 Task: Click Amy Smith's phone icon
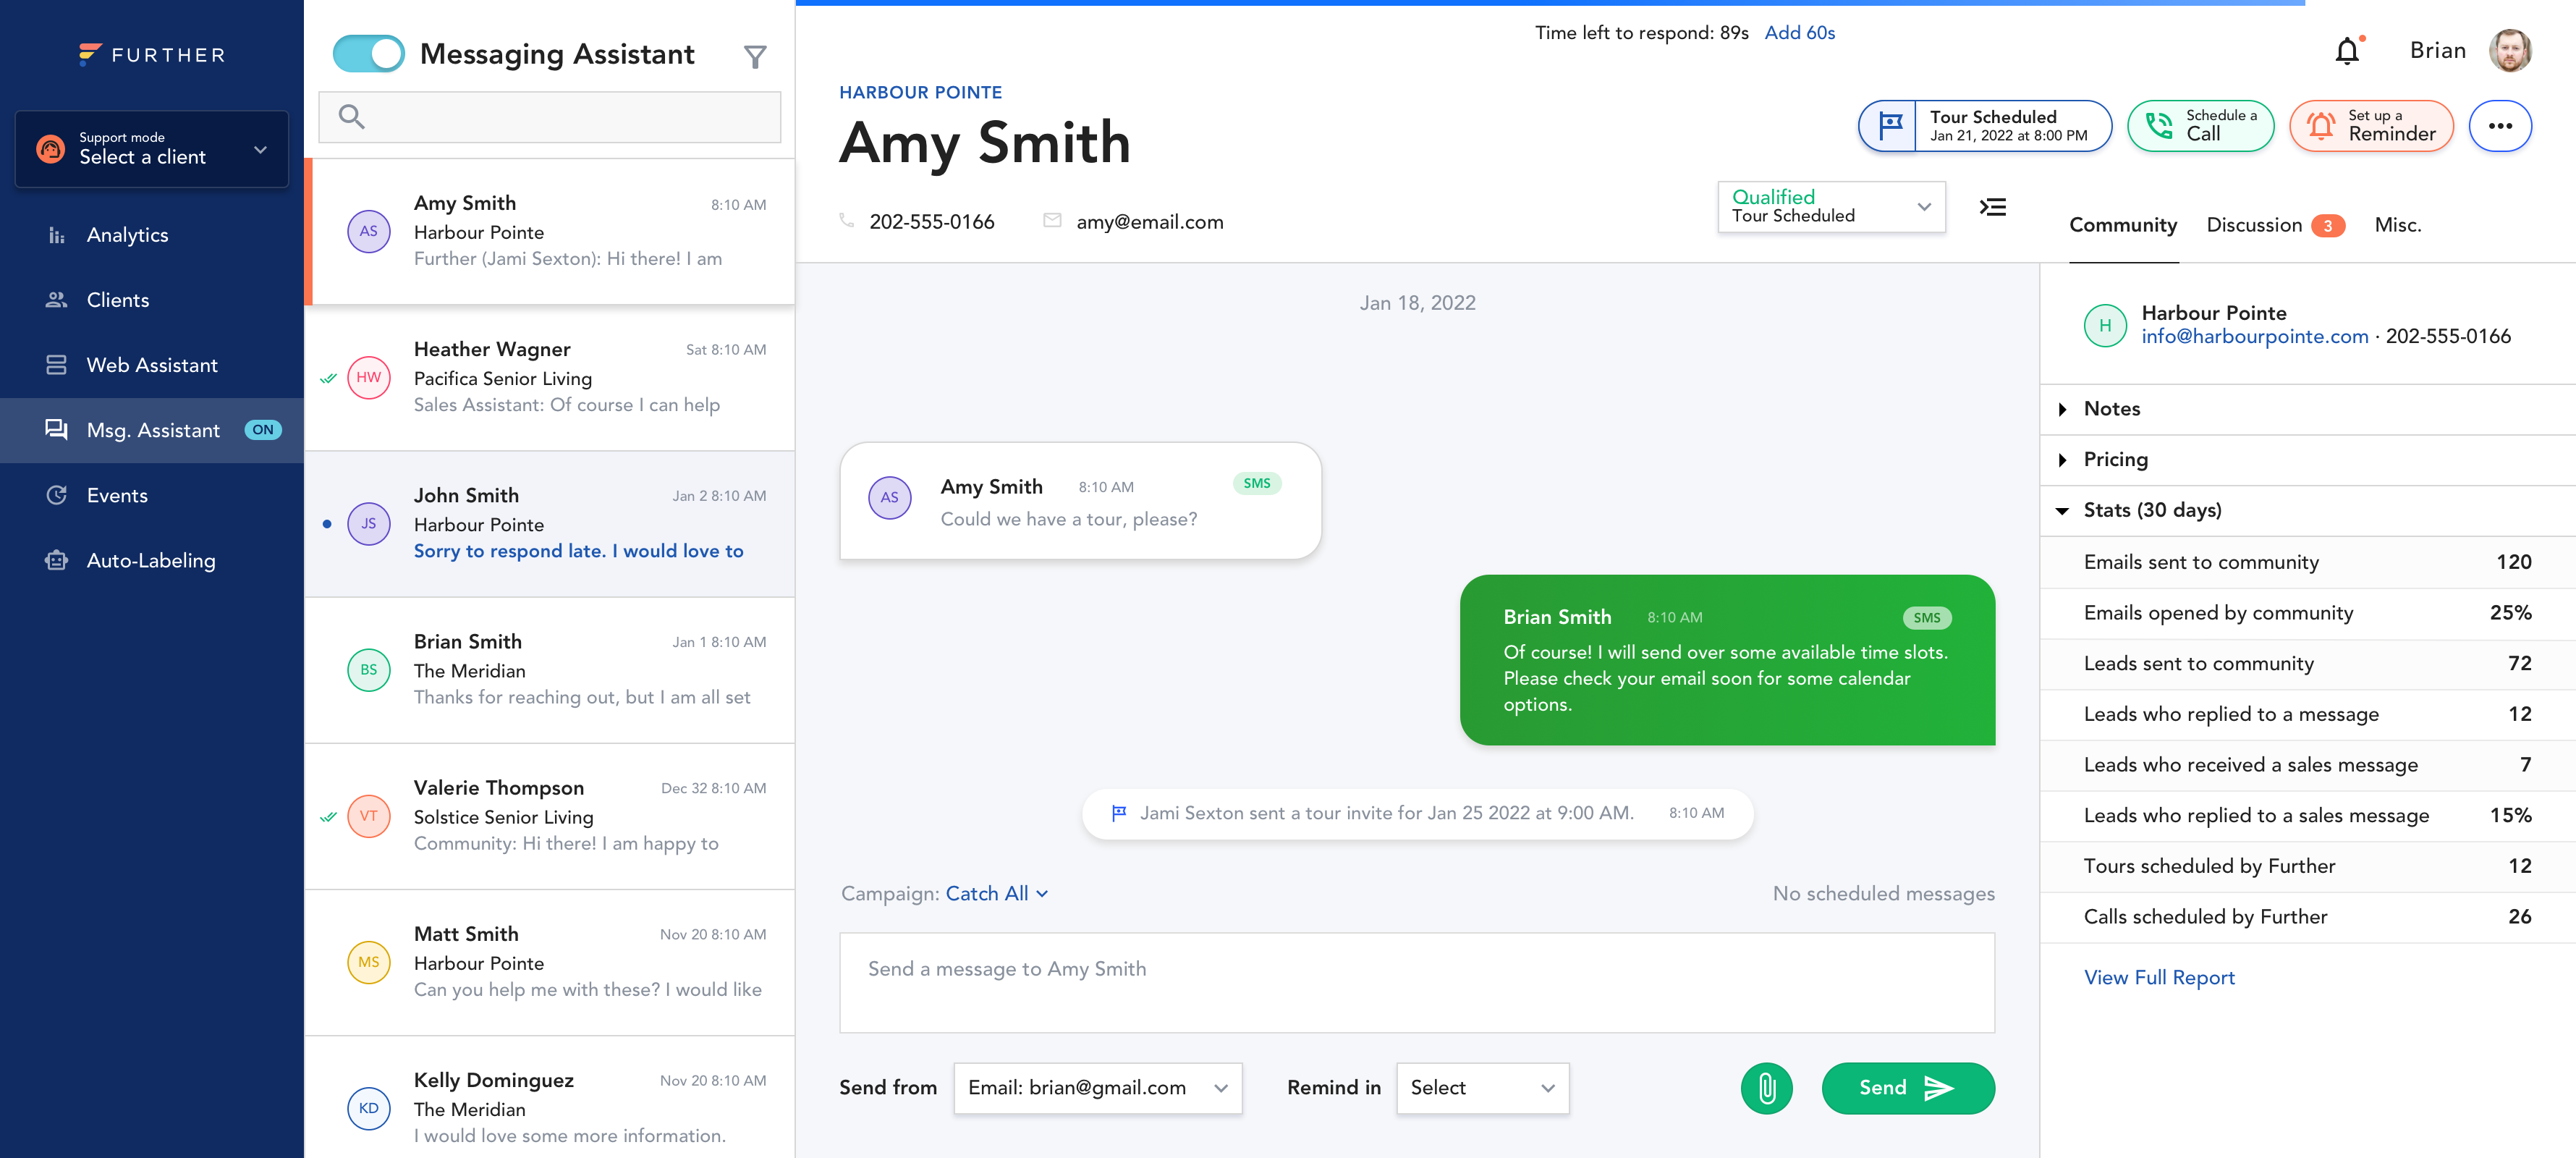pyautogui.click(x=847, y=221)
